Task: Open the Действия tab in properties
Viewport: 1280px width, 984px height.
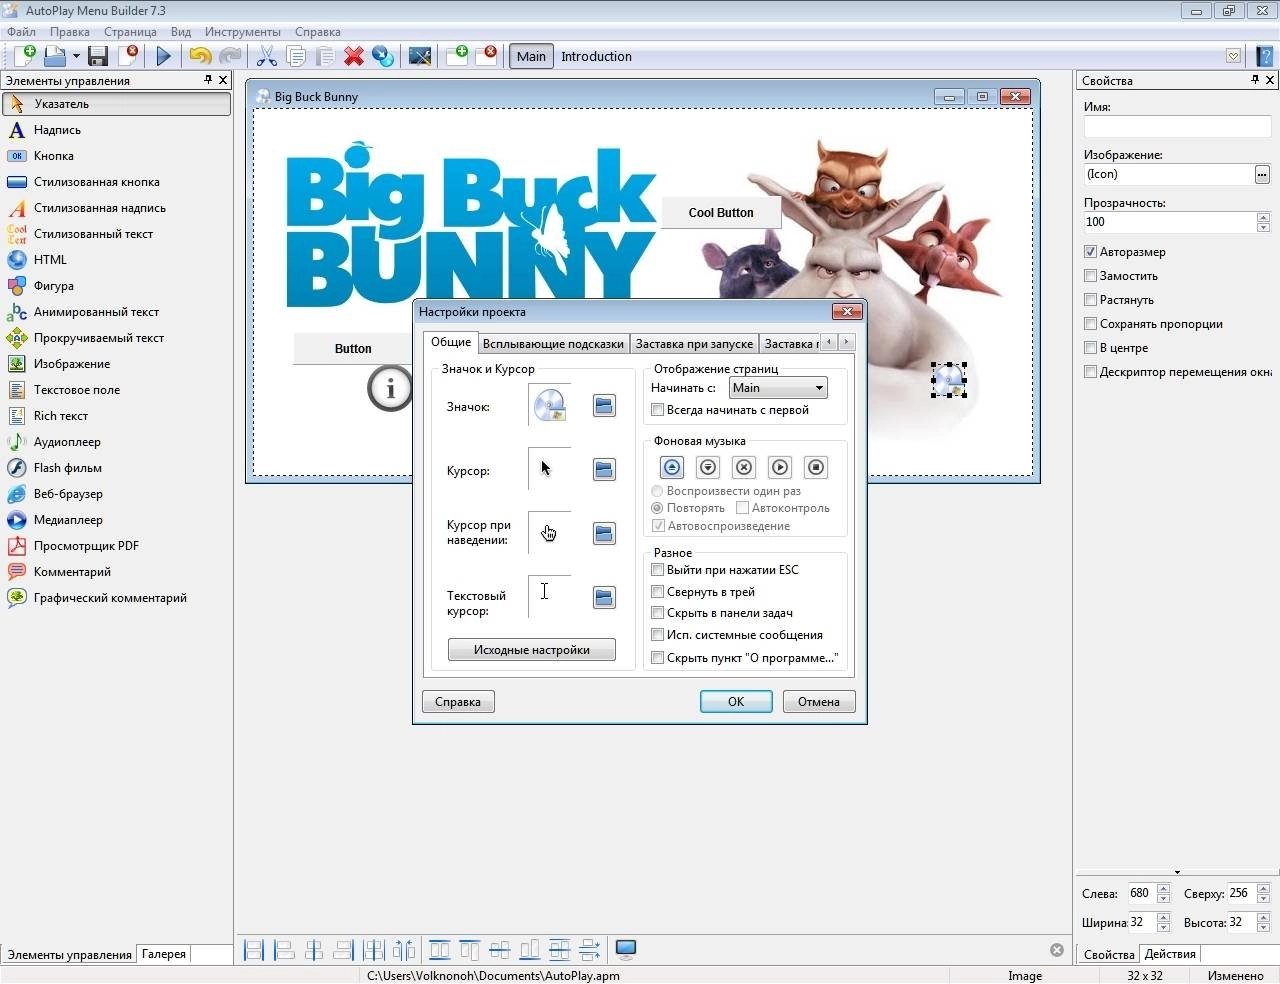Action: coord(1170,954)
